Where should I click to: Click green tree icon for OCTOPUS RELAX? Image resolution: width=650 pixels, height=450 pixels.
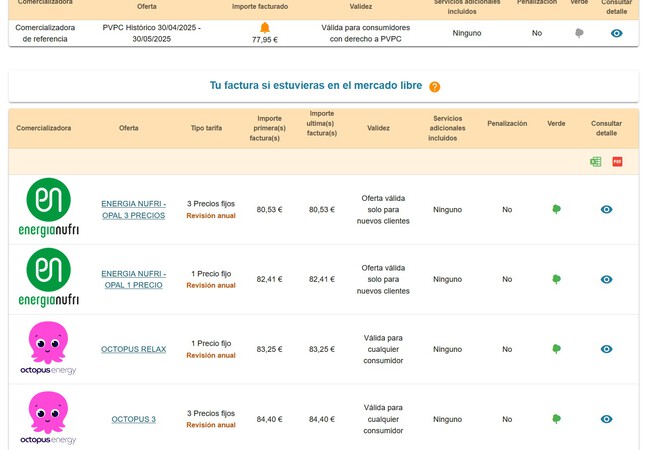point(556,349)
